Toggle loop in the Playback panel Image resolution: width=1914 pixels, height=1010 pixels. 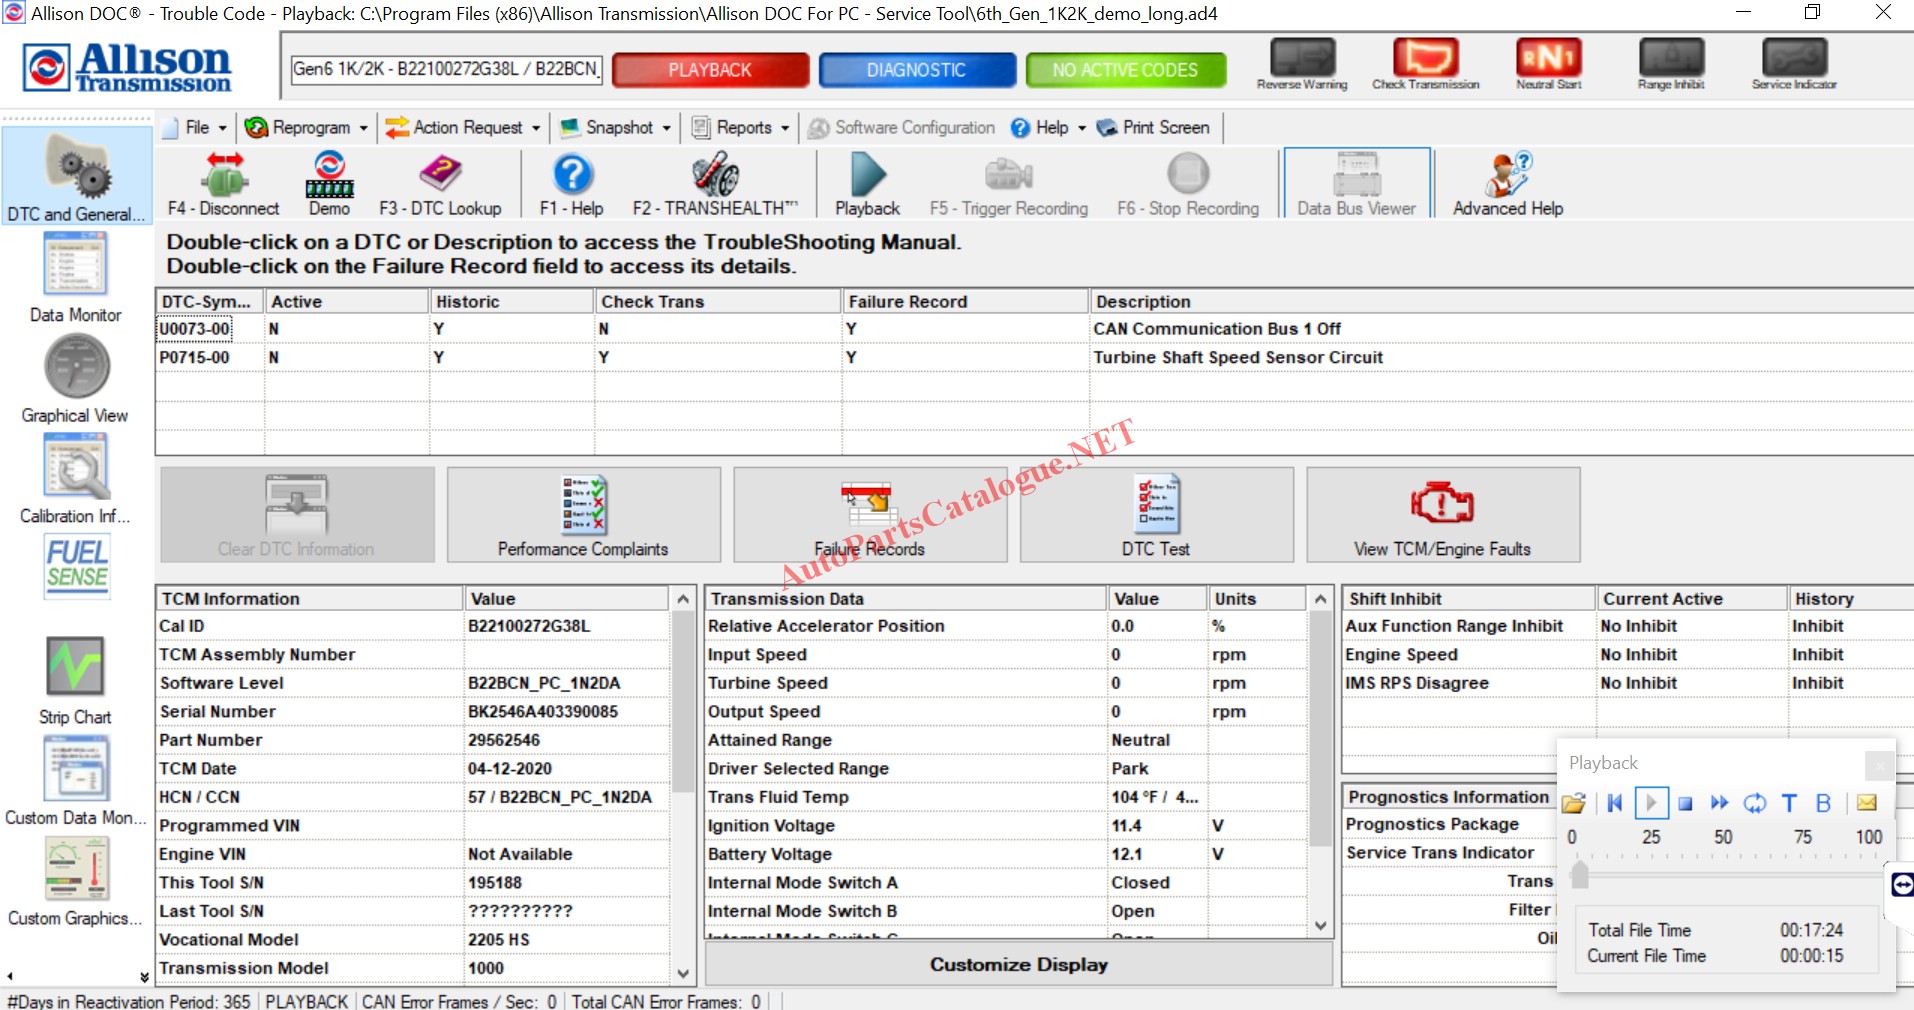point(1754,803)
